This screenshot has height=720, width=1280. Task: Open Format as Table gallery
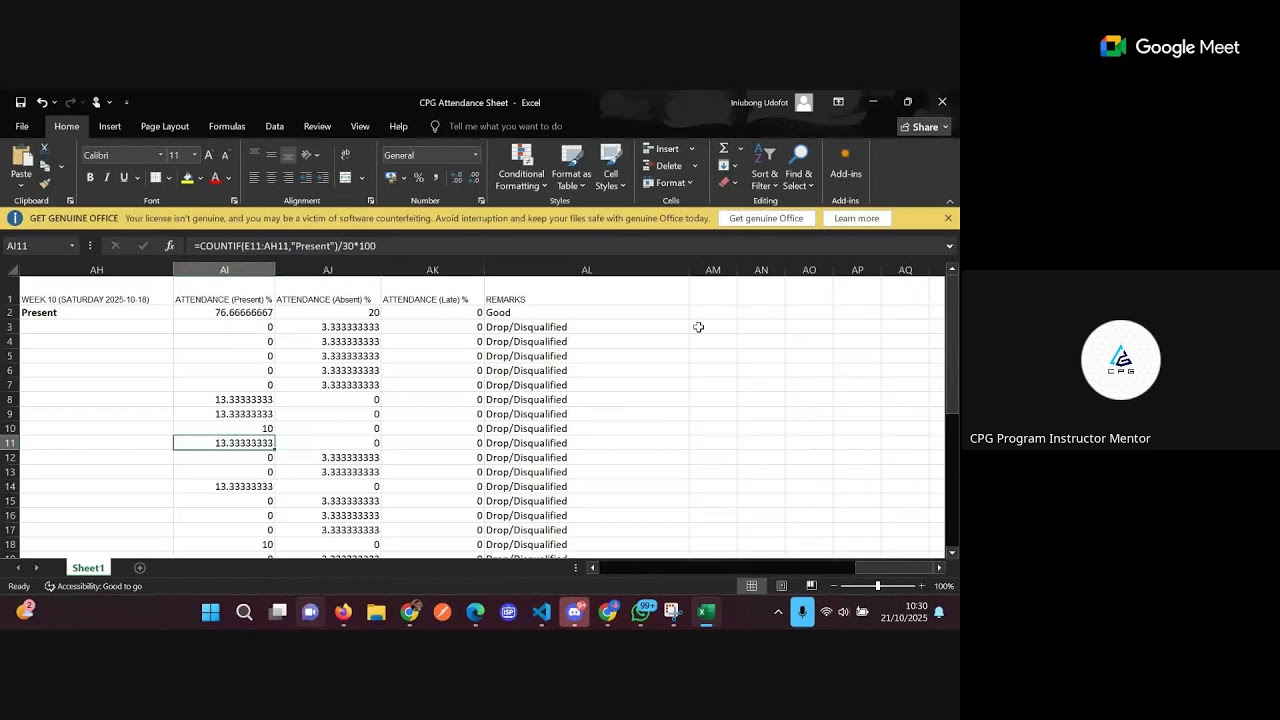click(x=571, y=167)
